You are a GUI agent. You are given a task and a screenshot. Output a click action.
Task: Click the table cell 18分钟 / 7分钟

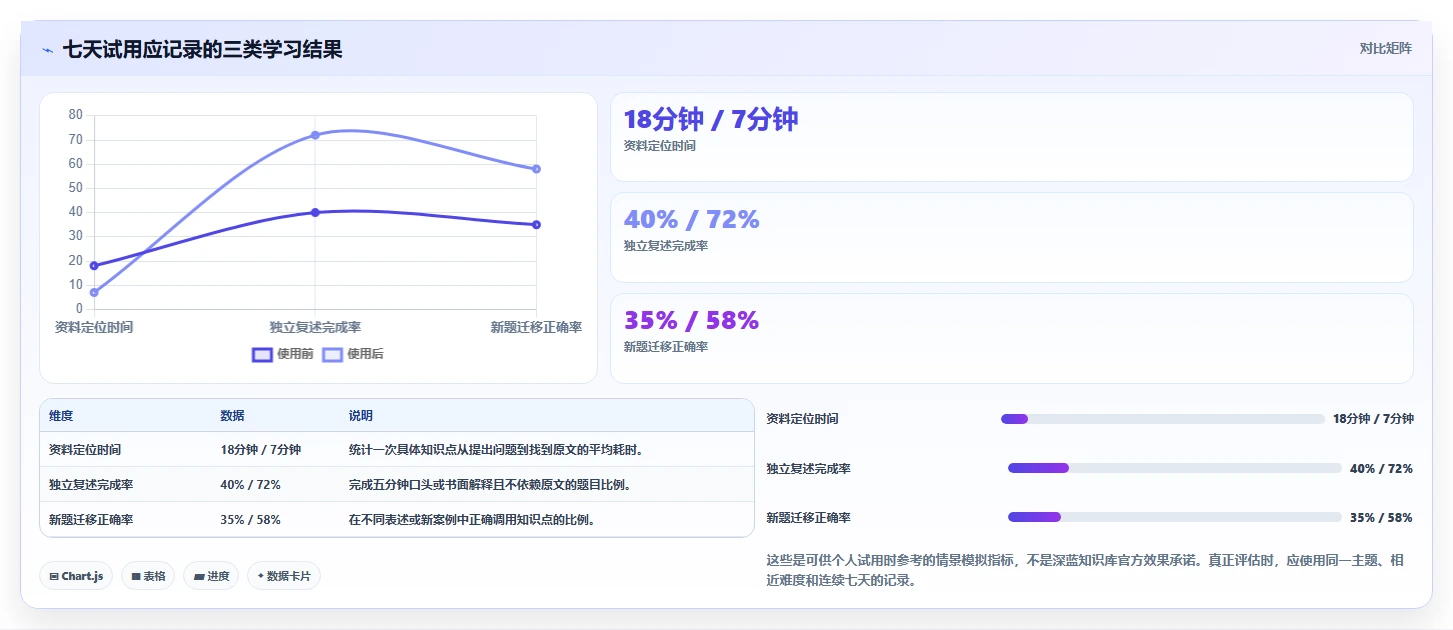[261, 450]
